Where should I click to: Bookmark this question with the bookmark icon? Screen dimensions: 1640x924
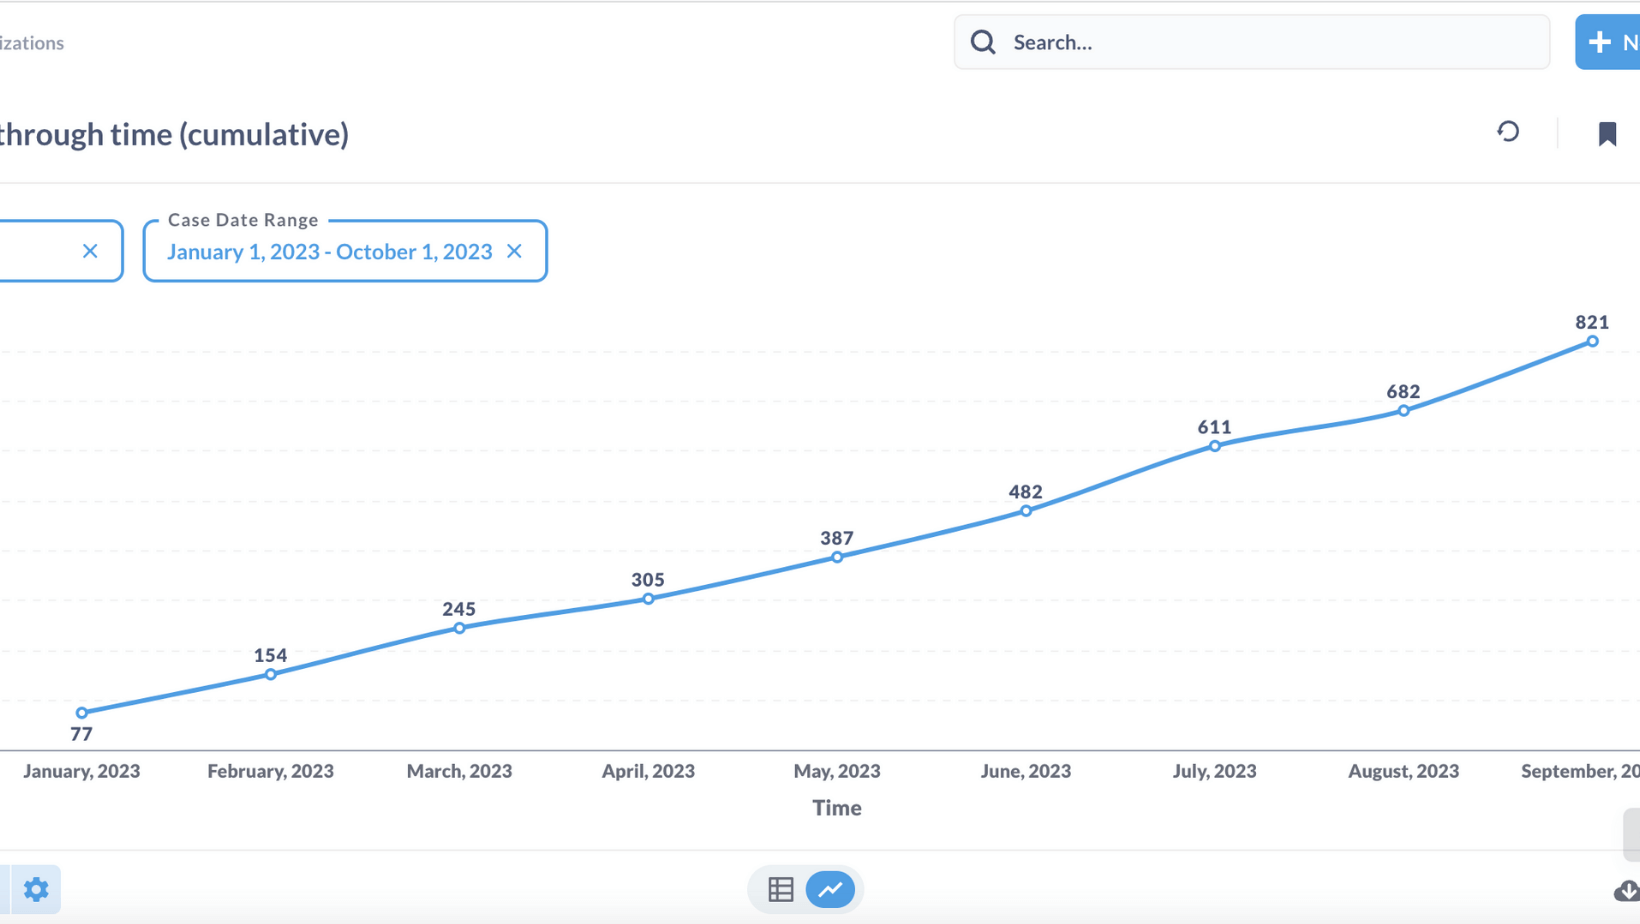tap(1607, 134)
